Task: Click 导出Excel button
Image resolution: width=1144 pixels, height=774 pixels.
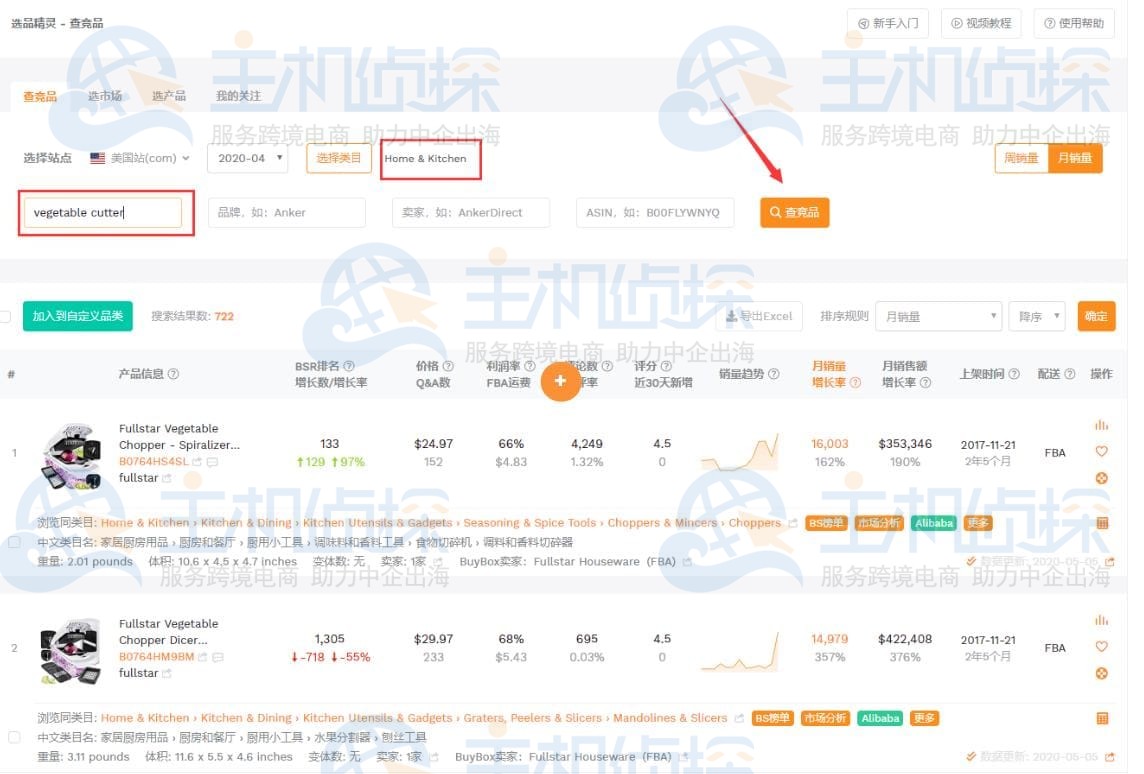Action: (x=759, y=317)
